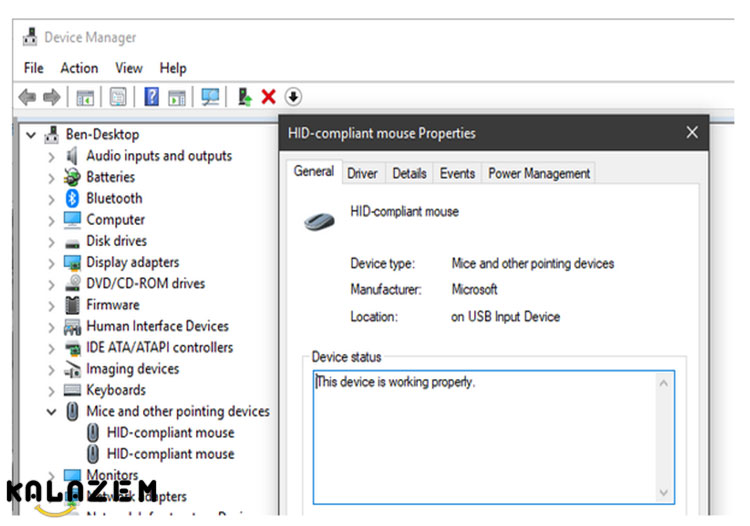Expand the Display adapters node

[x=51, y=262]
